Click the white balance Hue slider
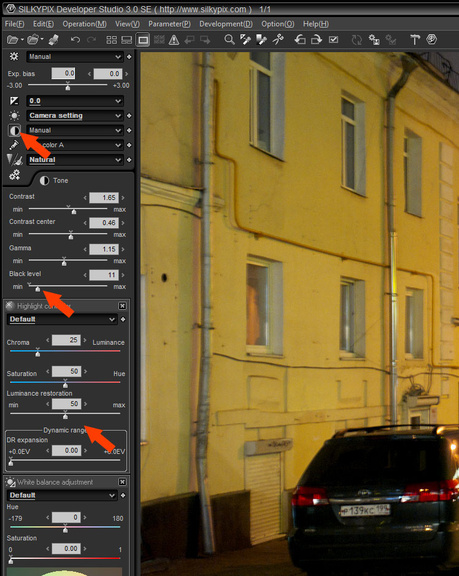This screenshot has height=576, width=459. click(x=65, y=528)
